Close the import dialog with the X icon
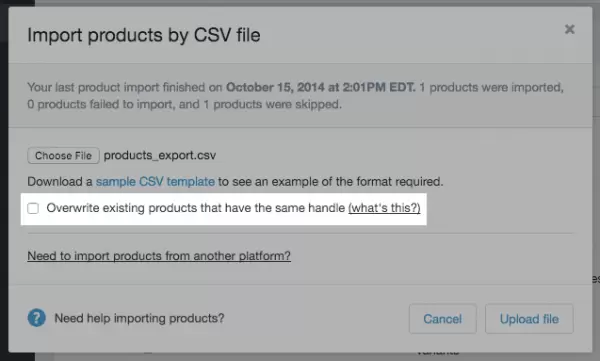This screenshot has height=361, width=600. pyautogui.click(x=569, y=29)
